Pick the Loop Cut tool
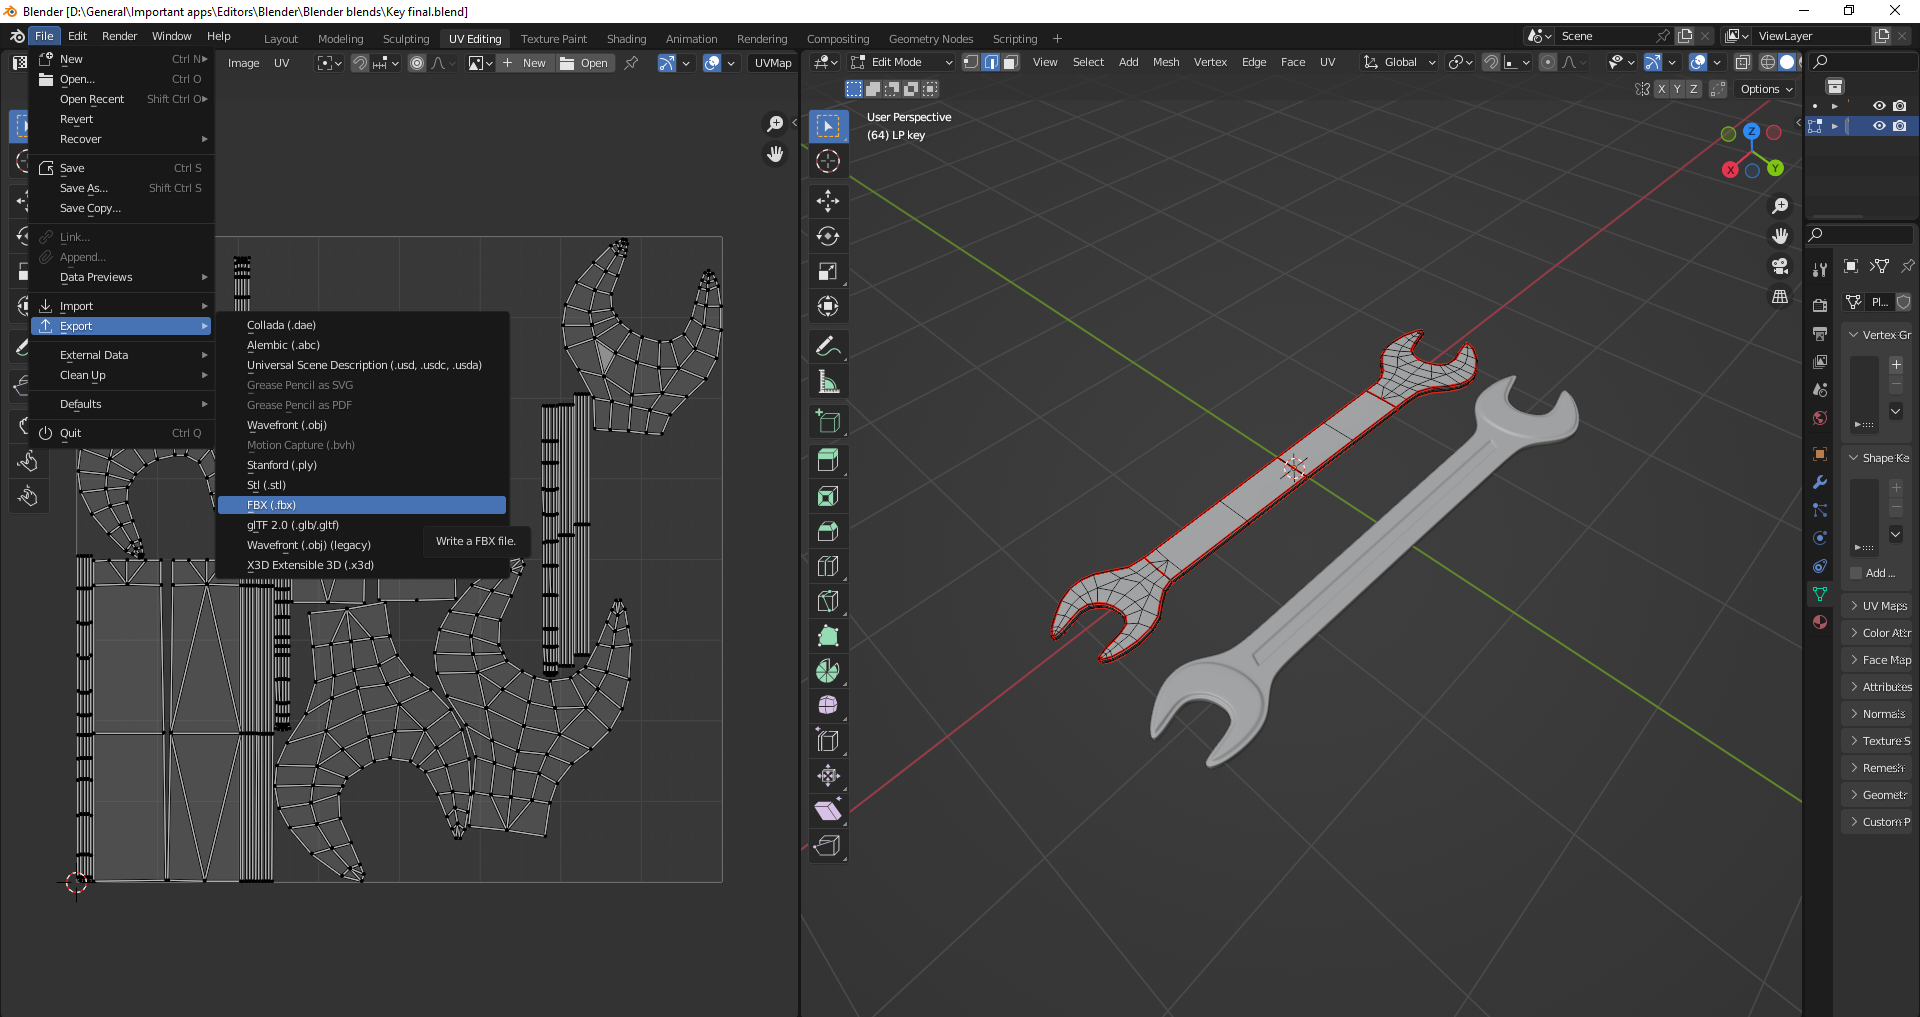Viewport: 1920px width, 1017px height. 828,566
